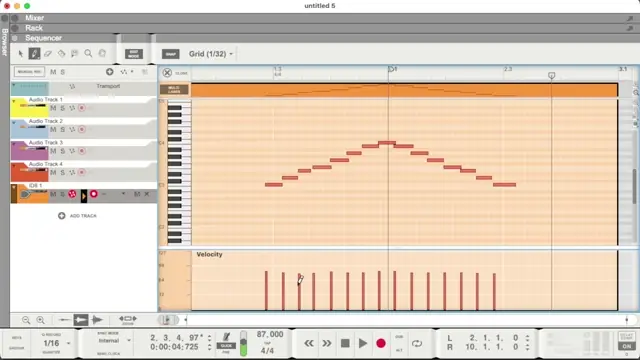Viewport: 640px width, 360px height.
Task: Mute Audio Track 1
Action: 53,108
